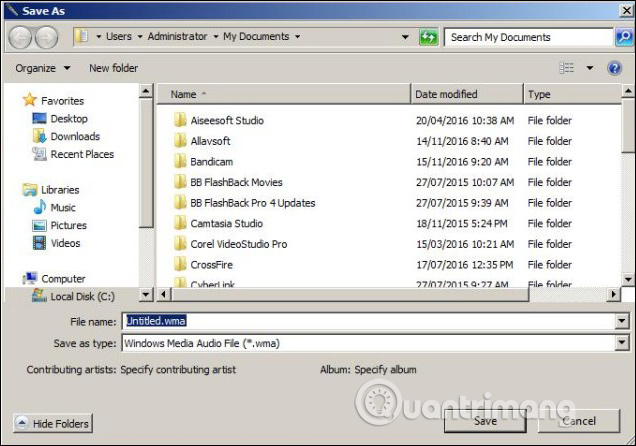This screenshot has width=636, height=446.
Task: Open the help question mark icon
Action: click(615, 68)
